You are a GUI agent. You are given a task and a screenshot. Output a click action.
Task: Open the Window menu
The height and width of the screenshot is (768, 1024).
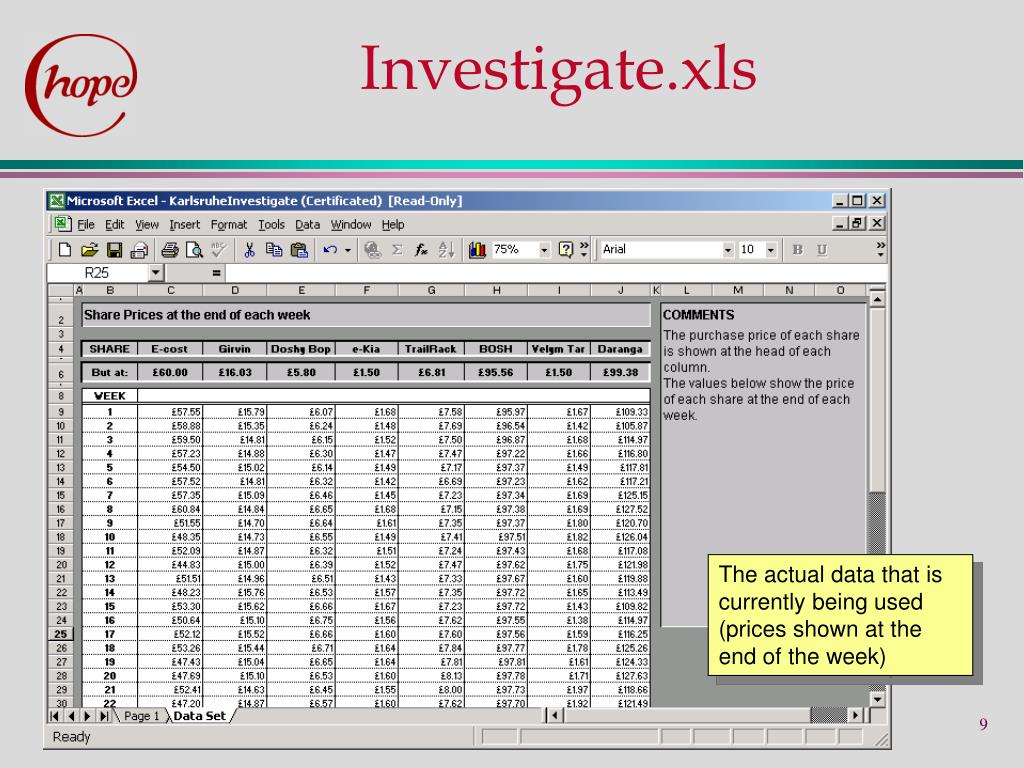[x=351, y=225]
